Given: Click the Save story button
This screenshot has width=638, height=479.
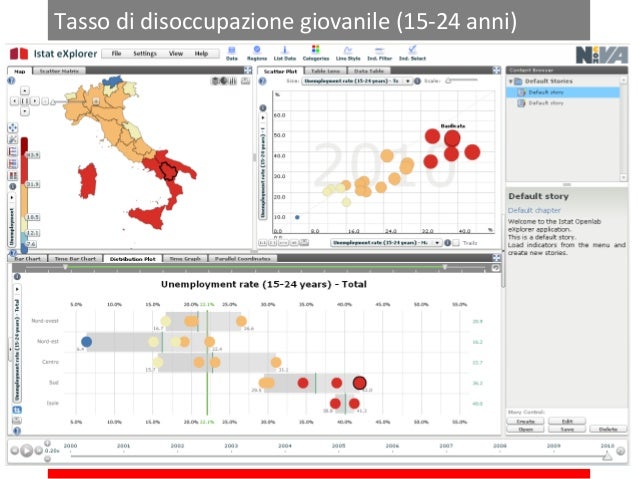Looking at the screenshot, I should [567, 429].
